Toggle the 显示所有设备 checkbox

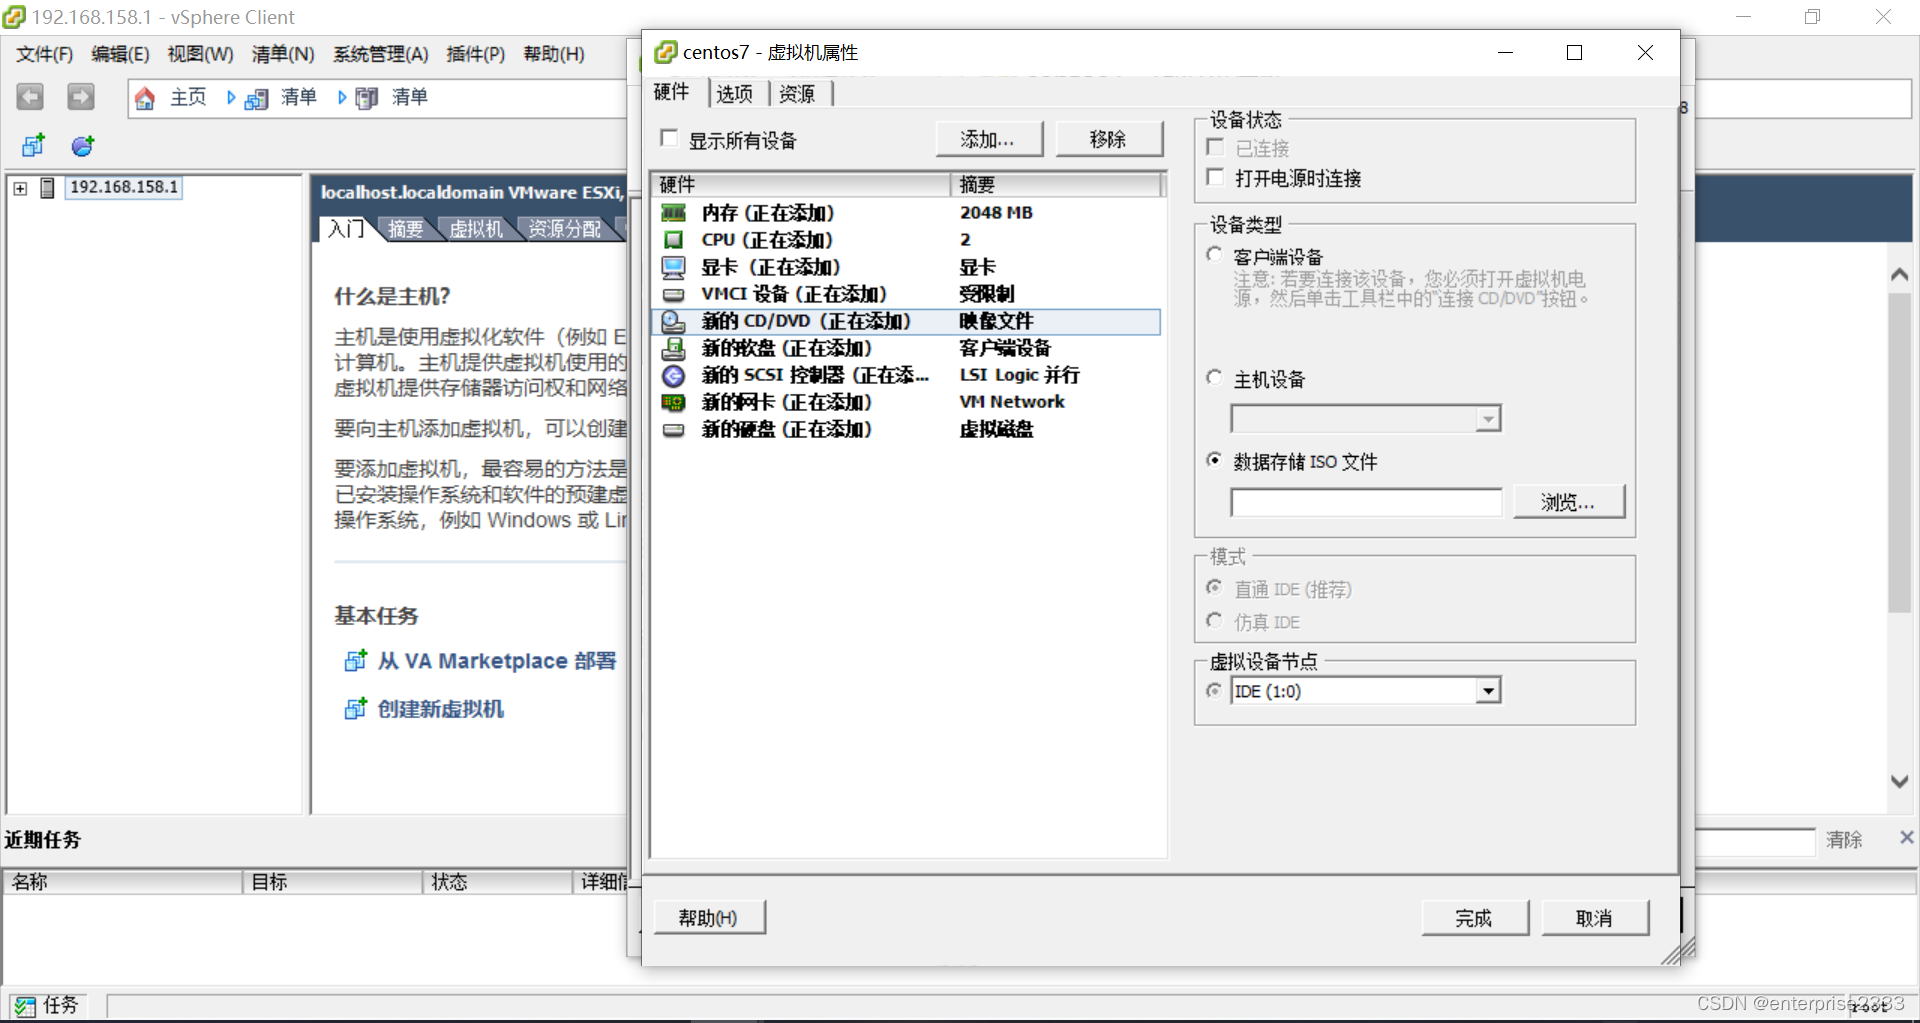(670, 138)
